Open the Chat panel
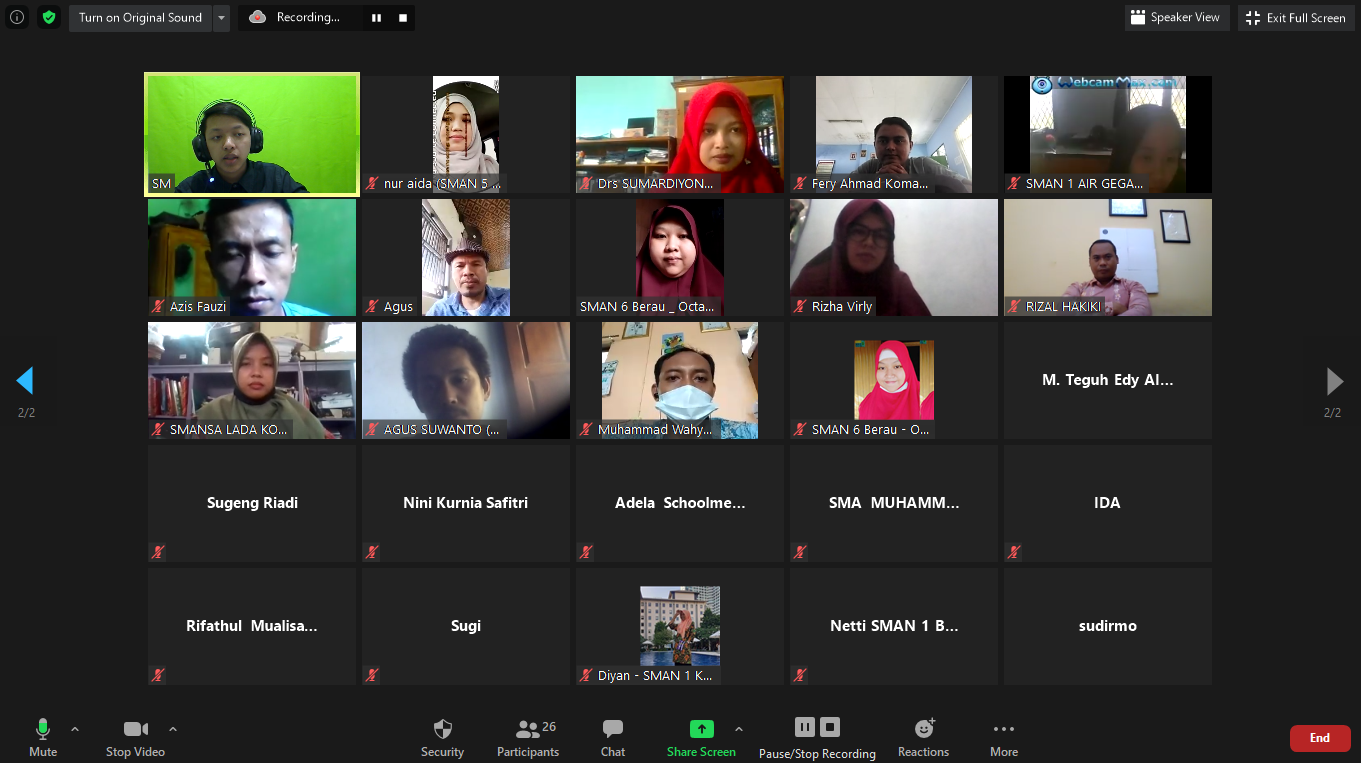 click(x=613, y=729)
